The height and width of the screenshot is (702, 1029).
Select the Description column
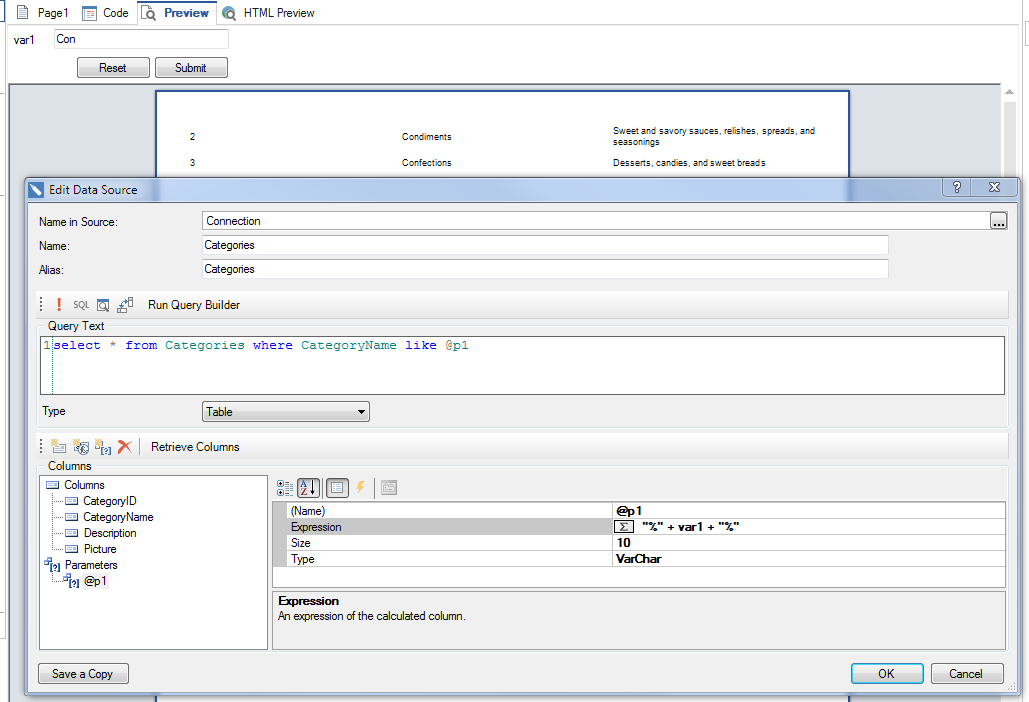pos(110,533)
